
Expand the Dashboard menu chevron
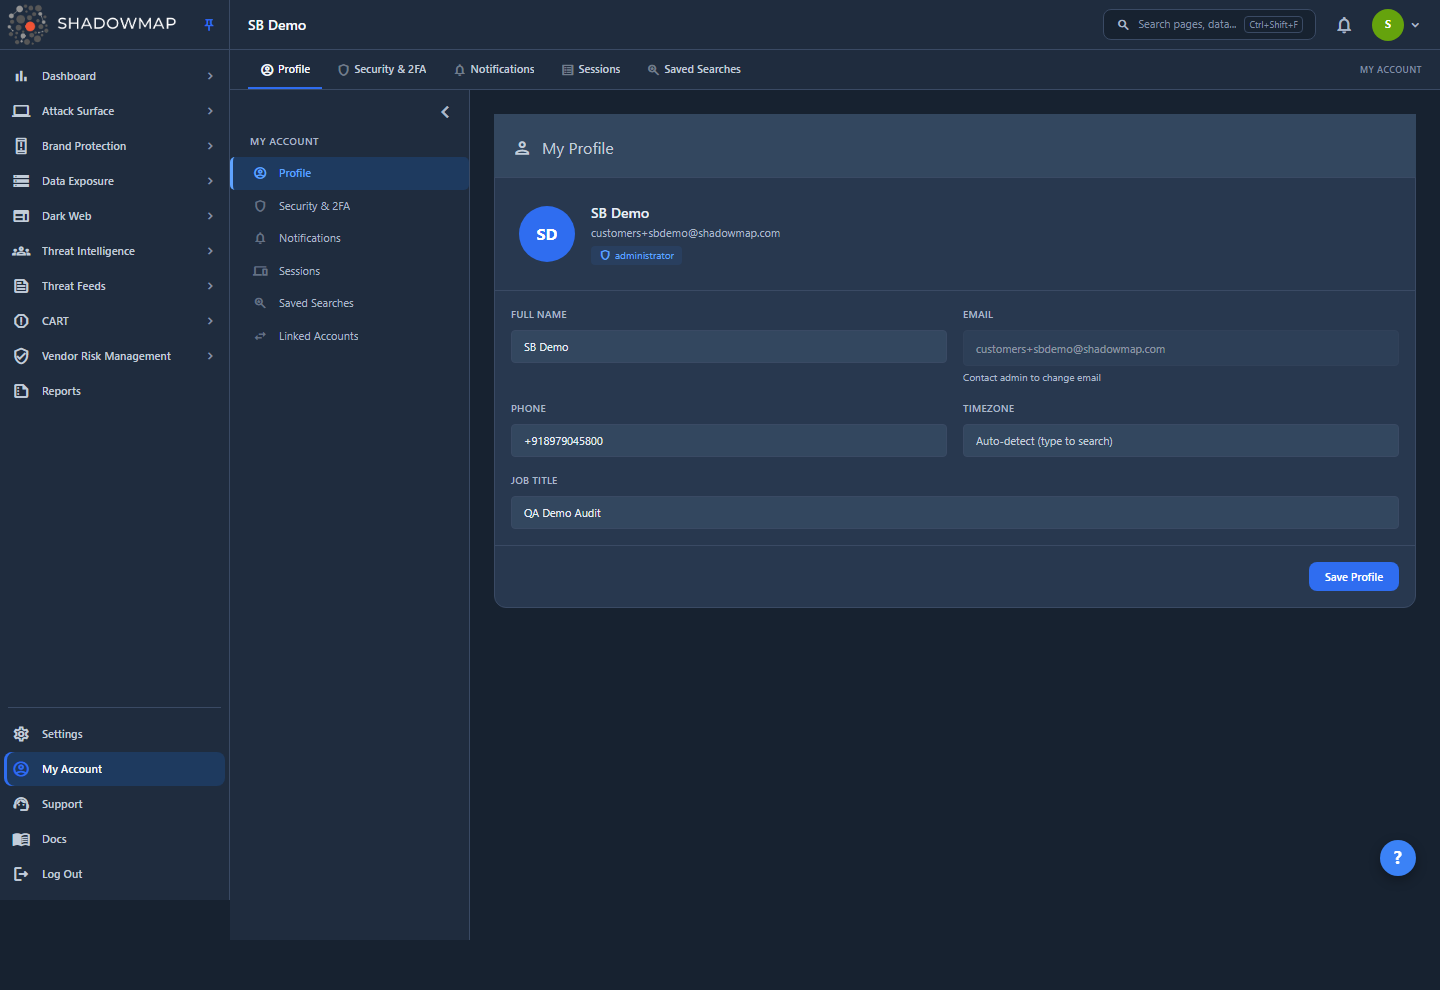pyautogui.click(x=210, y=76)
